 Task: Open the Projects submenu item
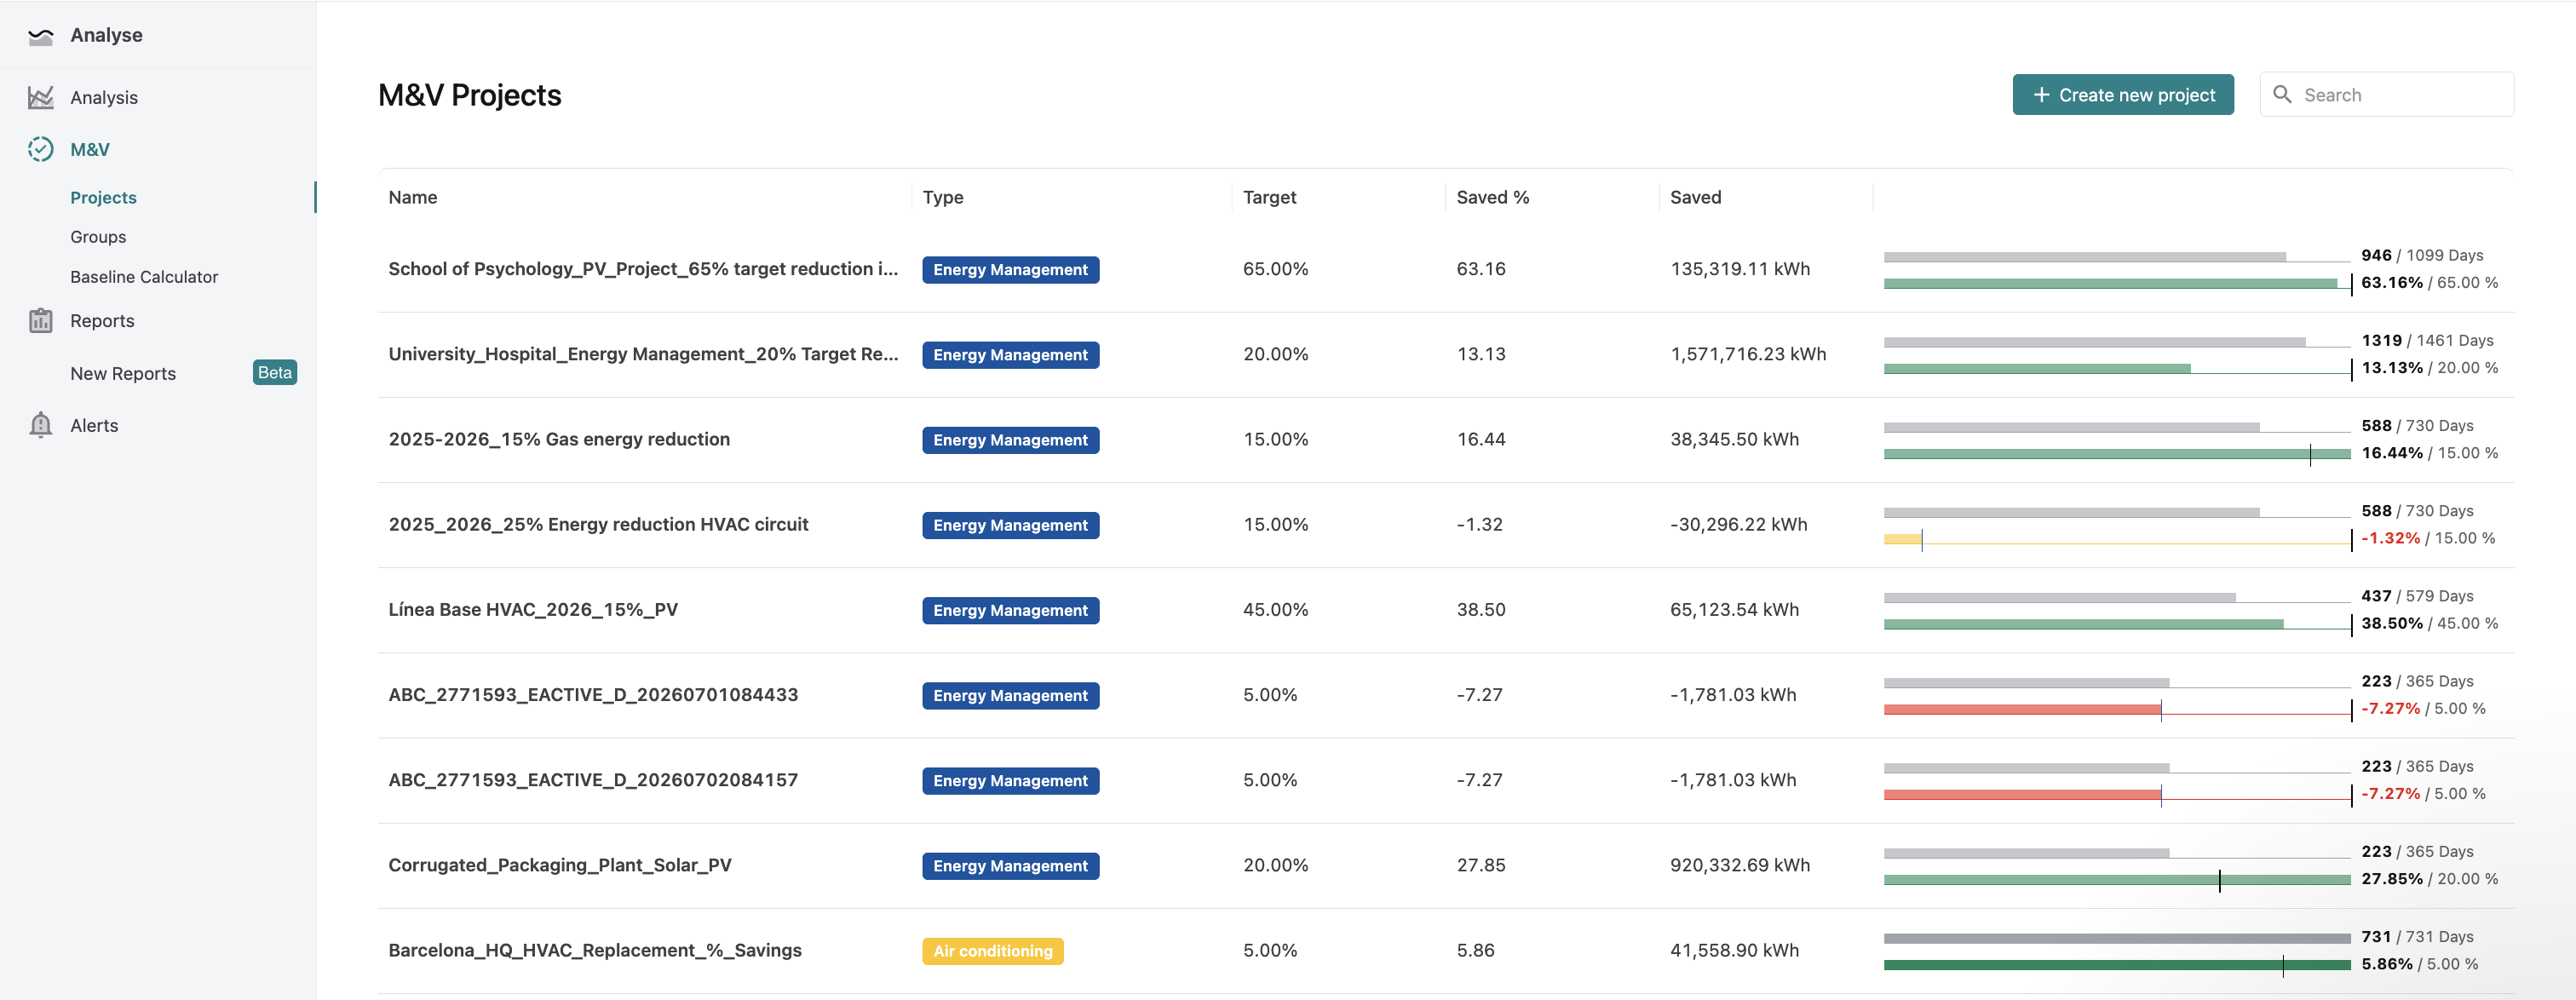point(103,197)
